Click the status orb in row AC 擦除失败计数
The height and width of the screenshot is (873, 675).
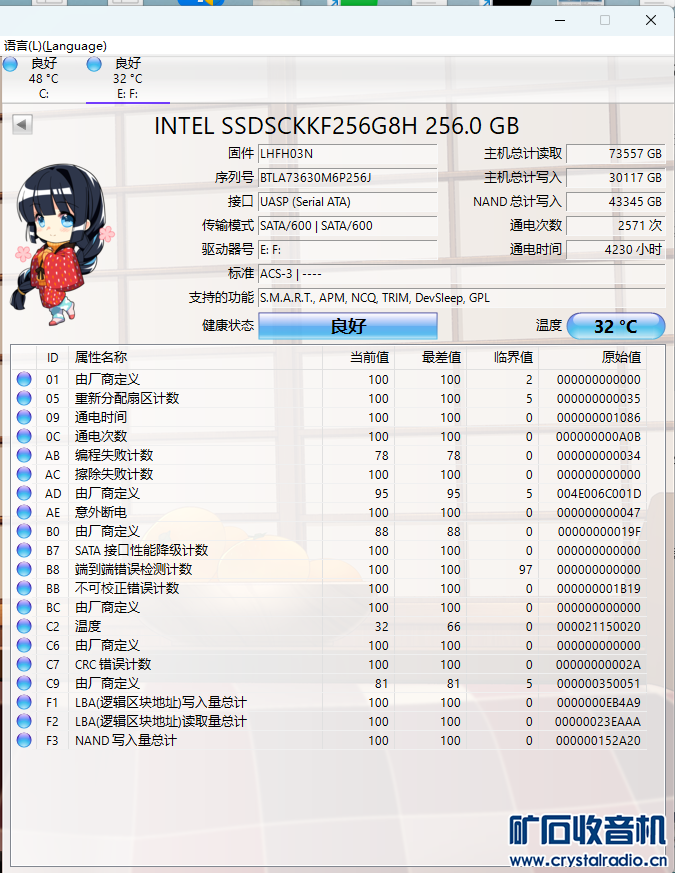pos(24,474)
